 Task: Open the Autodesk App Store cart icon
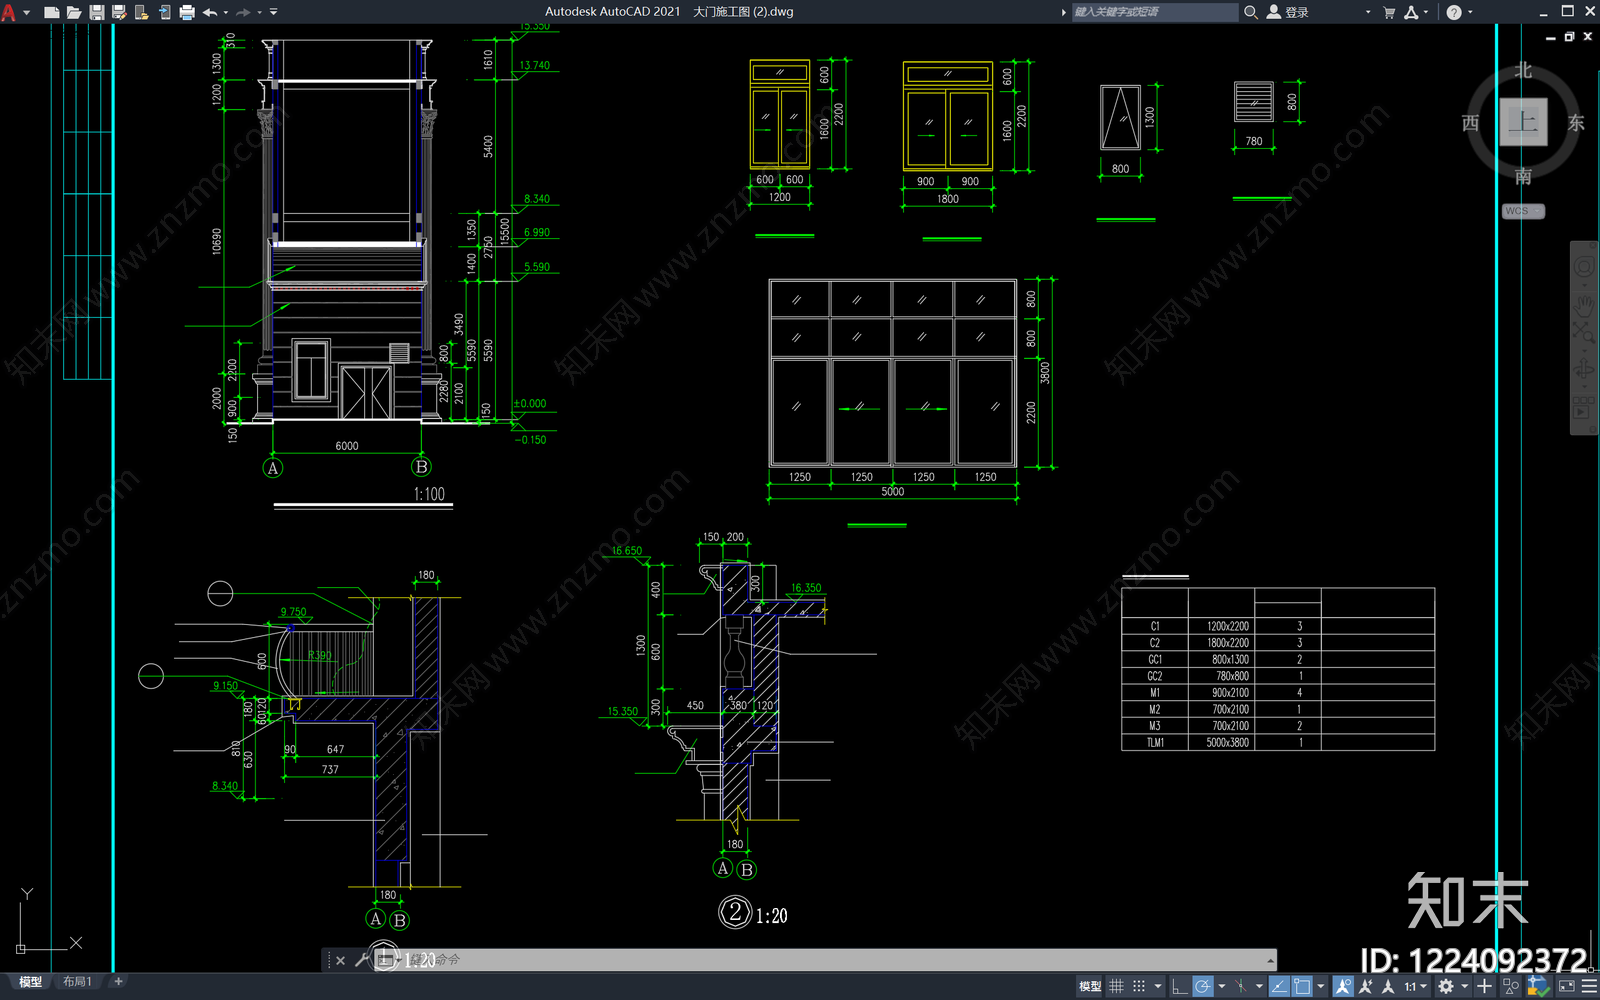coord(1389,12)
